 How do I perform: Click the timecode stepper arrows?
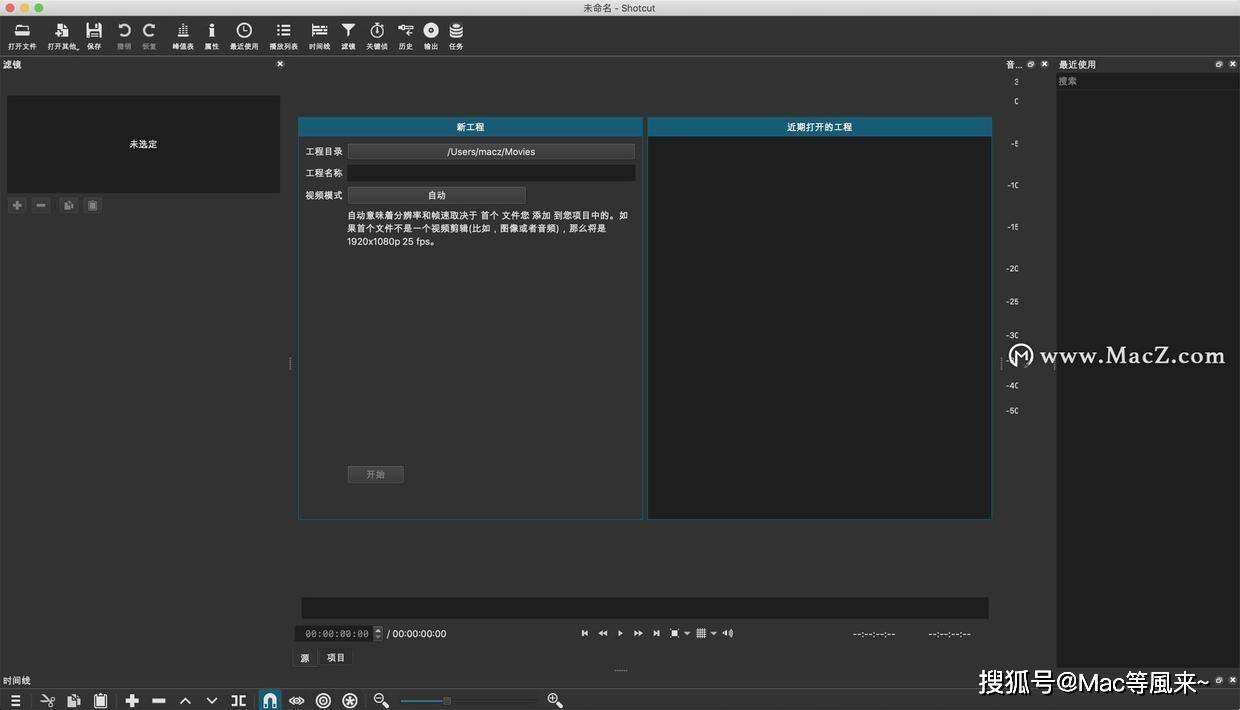pos(377,634)
